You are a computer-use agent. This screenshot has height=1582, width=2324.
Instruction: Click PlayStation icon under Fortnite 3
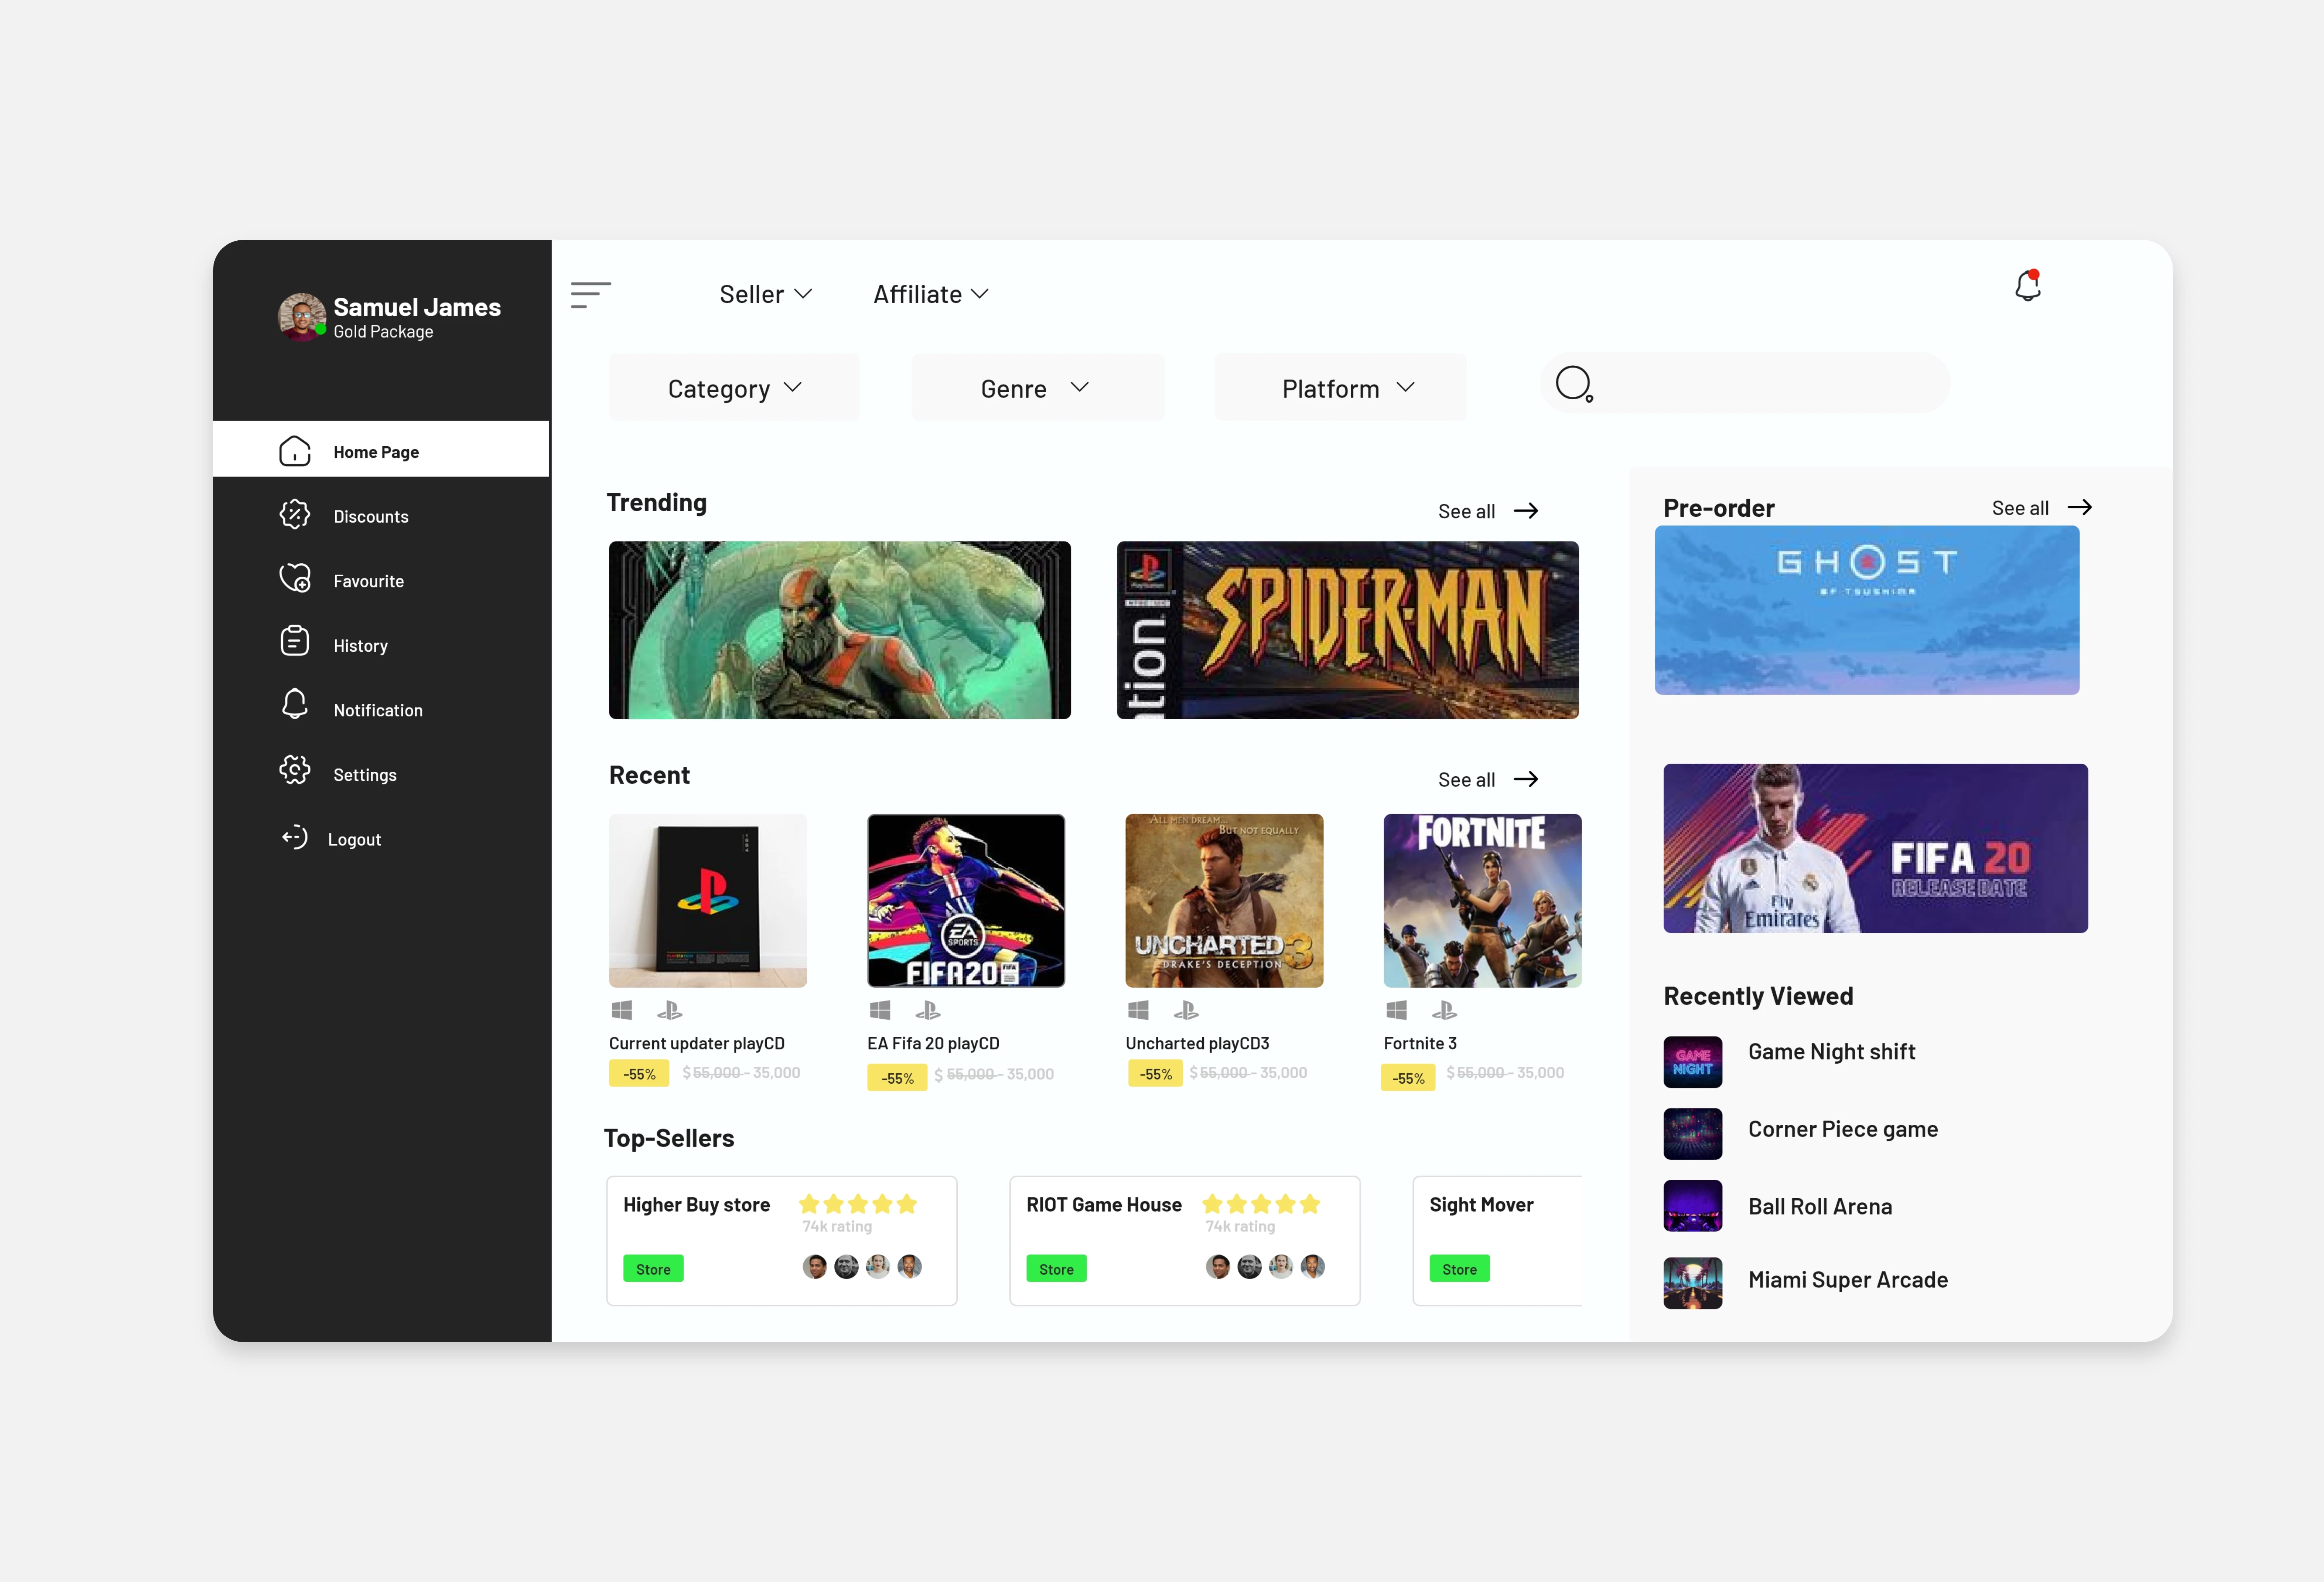click(x=1444, y=1010)
